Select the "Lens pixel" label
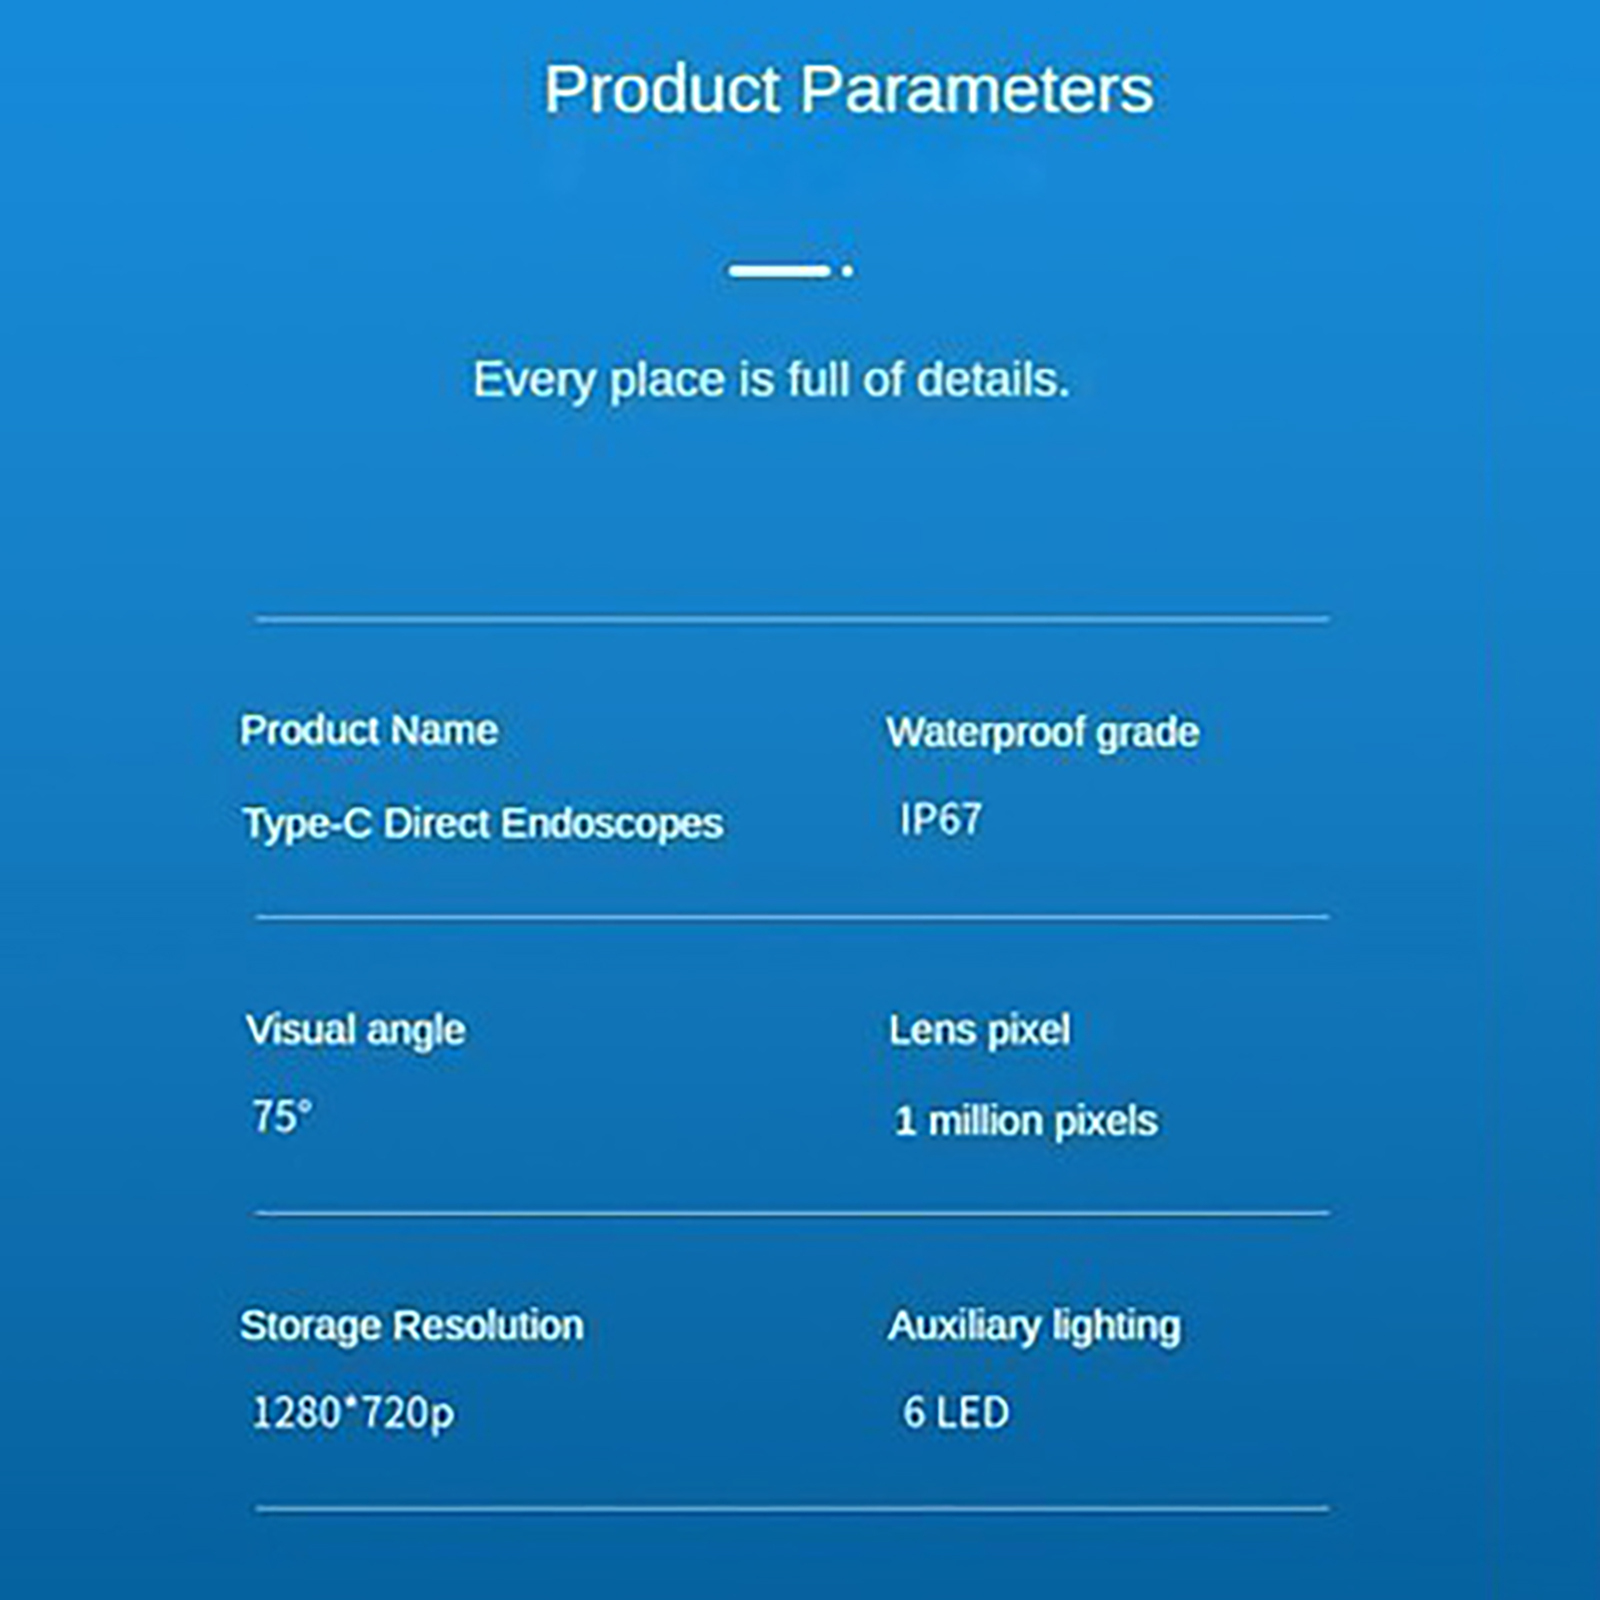The width and height of the screenshot is (1600, 1600). (980, 1030)
